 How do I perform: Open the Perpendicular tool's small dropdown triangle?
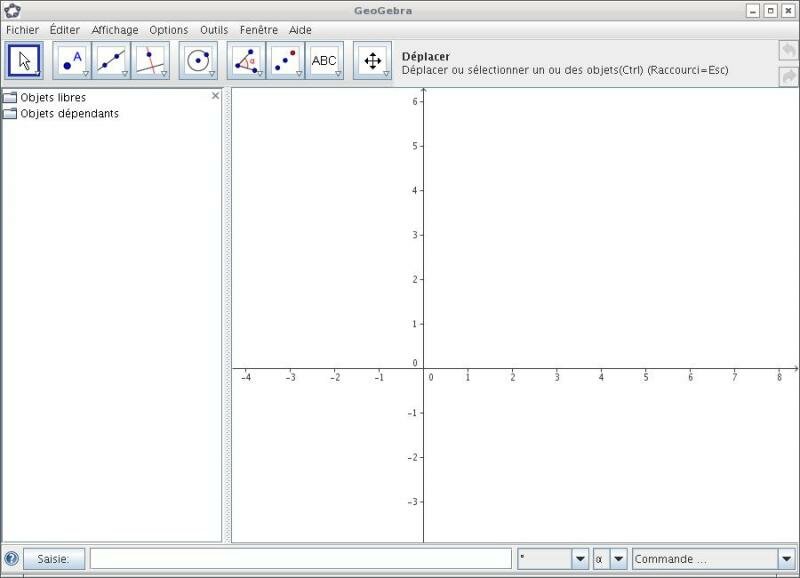[x=164, y=74]
